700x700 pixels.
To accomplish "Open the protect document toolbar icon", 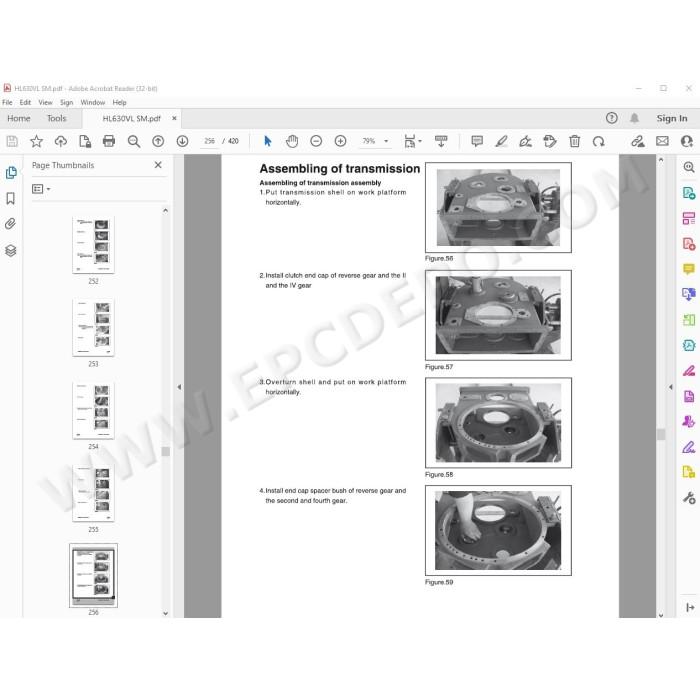I will click(85, 142).
